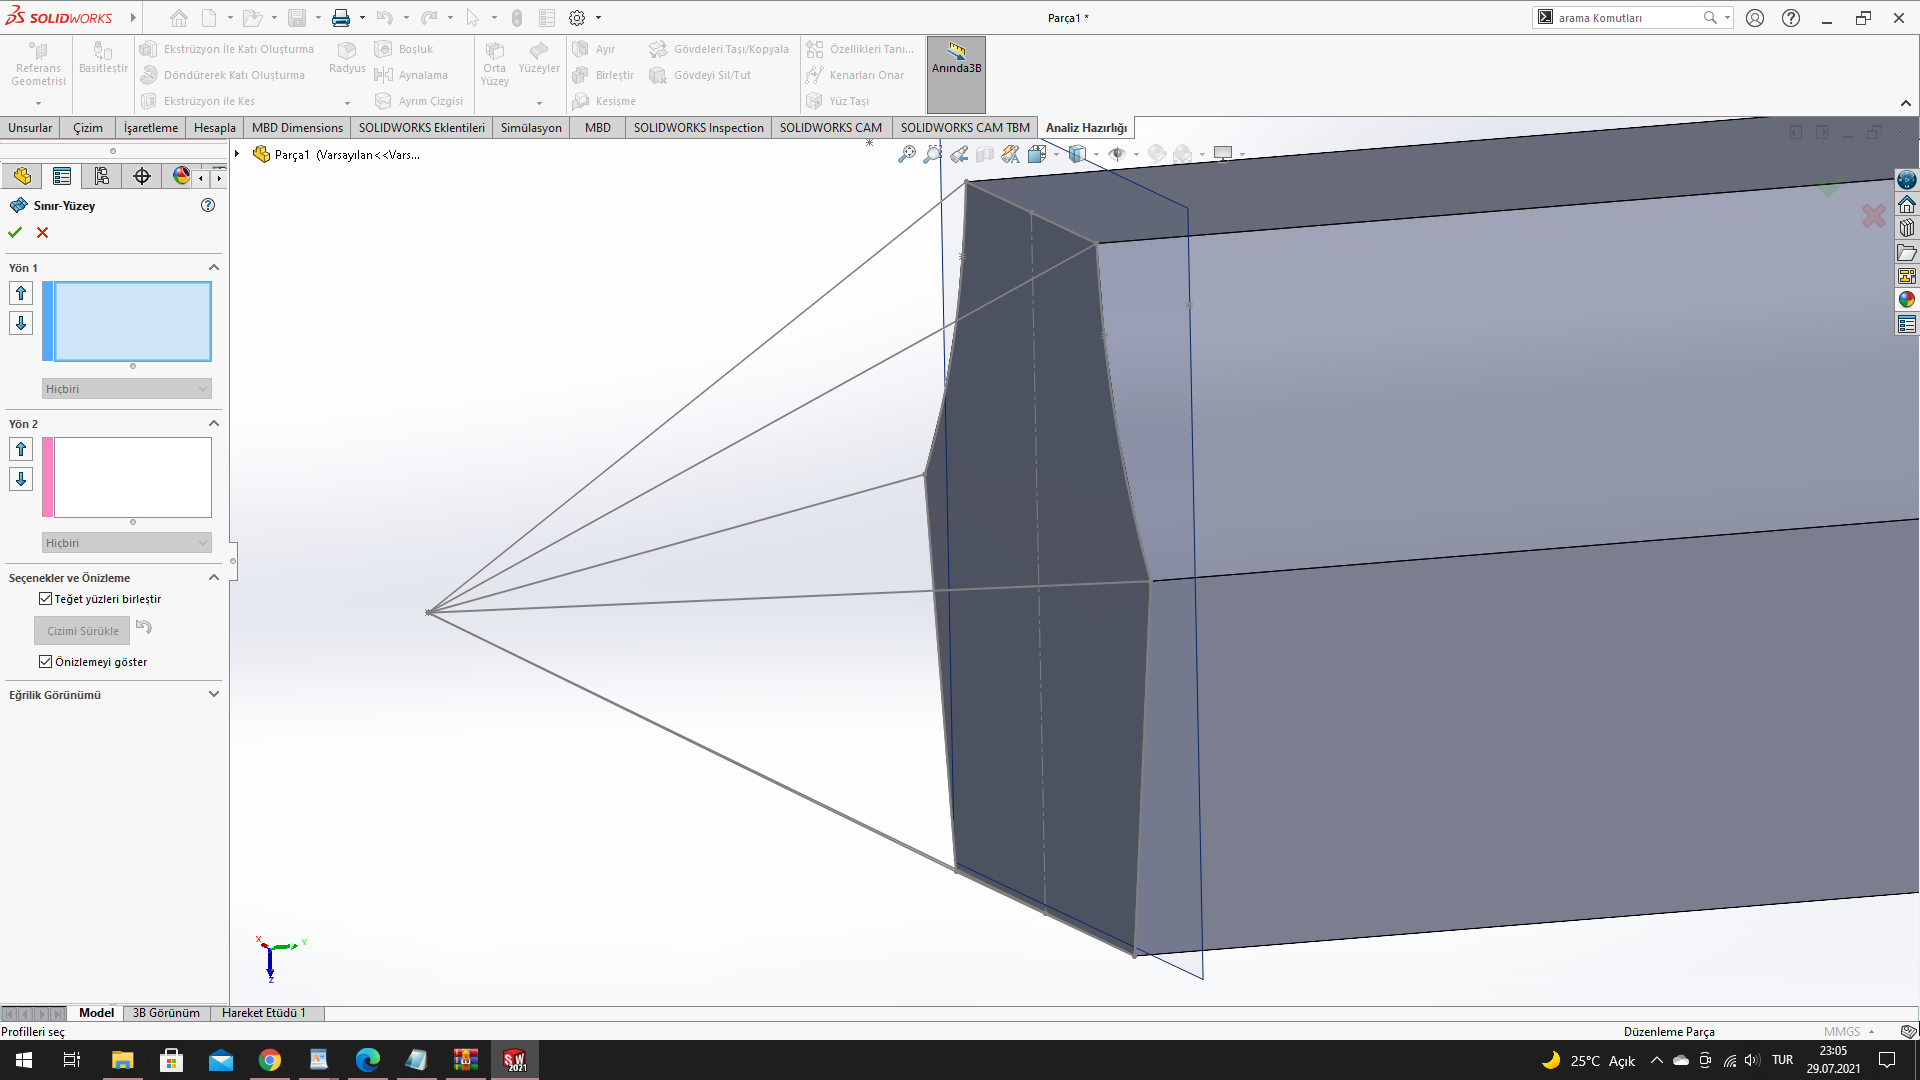1920x1080 pixels.
Task: Open Sınır-Yüzey help question mark
Action: pos(208,205)
